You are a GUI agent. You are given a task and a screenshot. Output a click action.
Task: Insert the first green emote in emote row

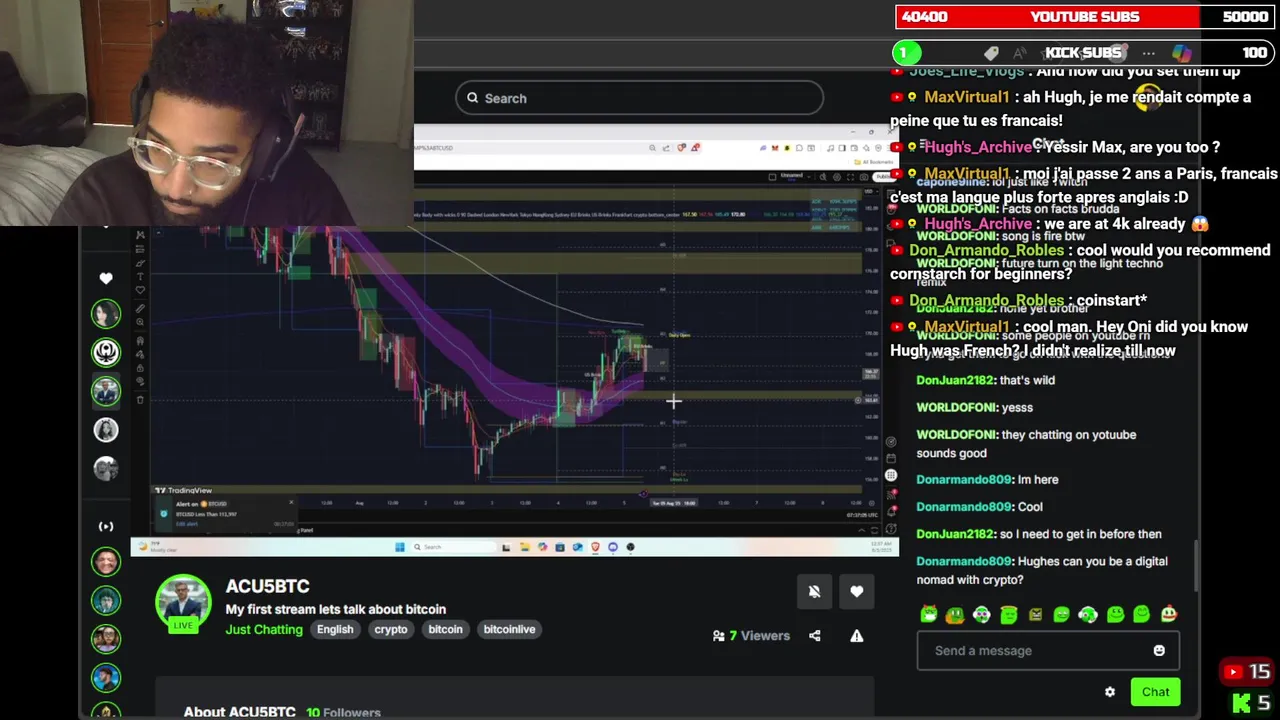pyautogui.click(x=929, y=615)
